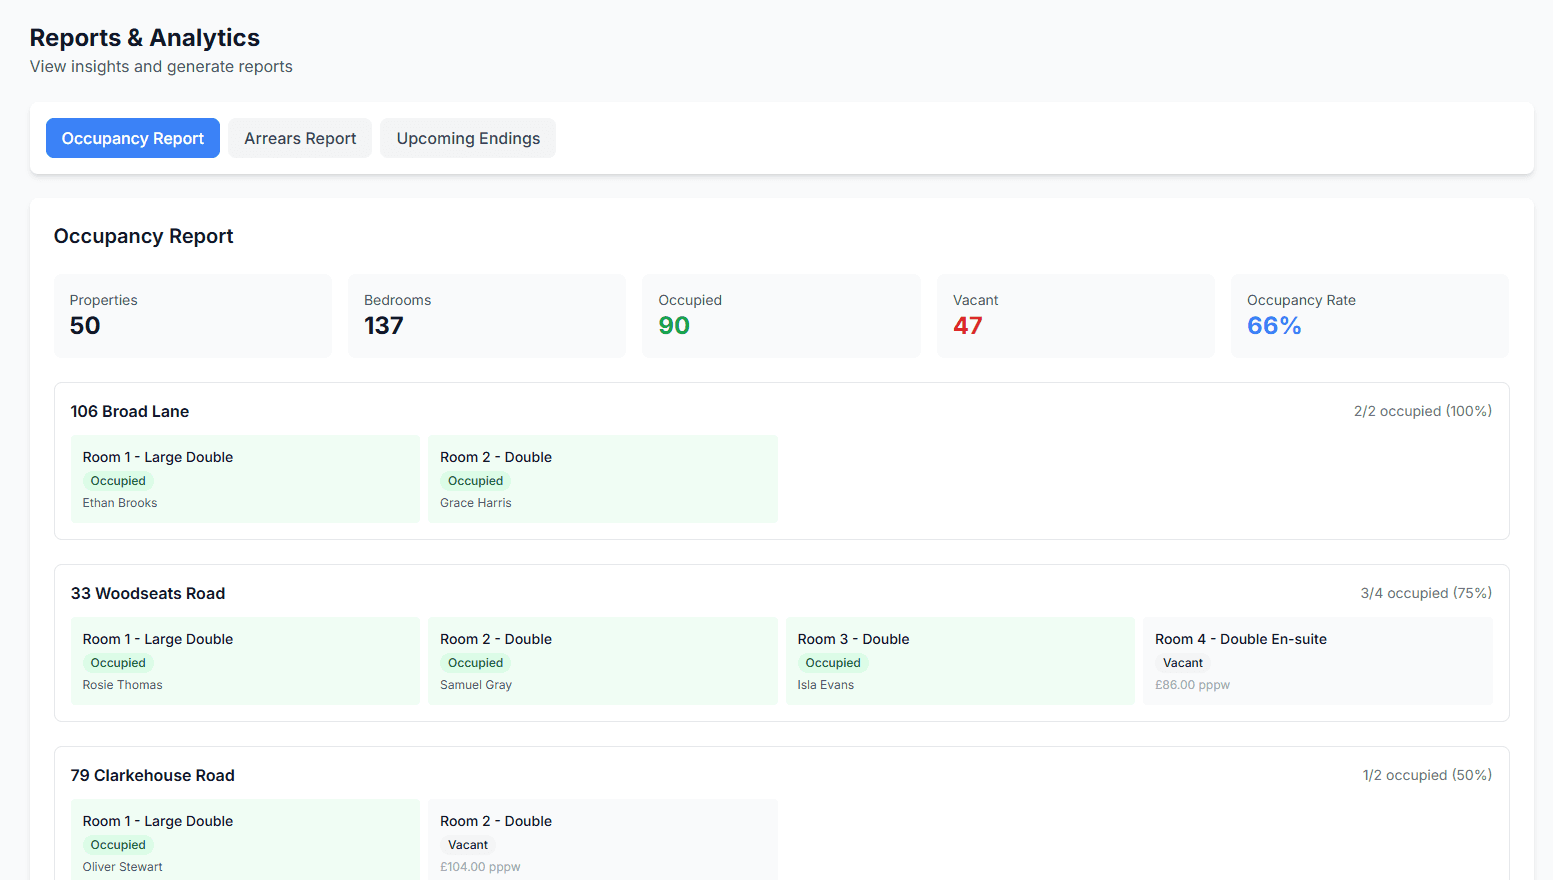Click Samuel Gray's Room 2 Double card
The width and height of the screenshot is (1553, 880).
(x=603, y=661)
